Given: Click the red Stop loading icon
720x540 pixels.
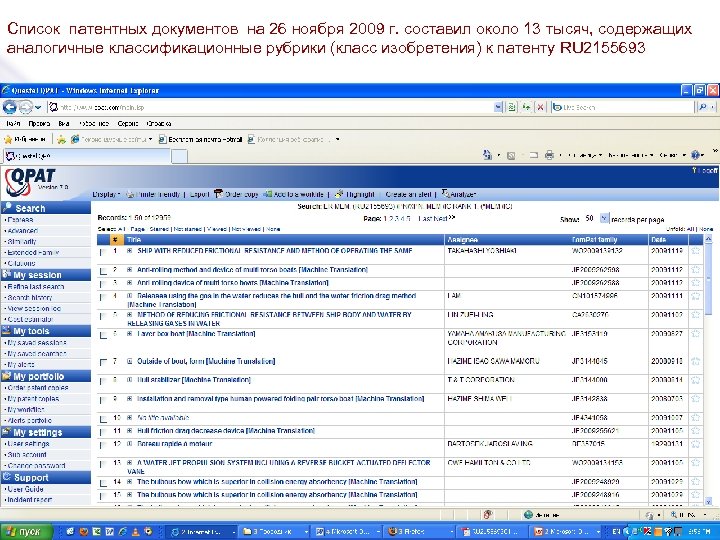Looking at the screenshot, I should pyautogui.click(x=540, y=107).
